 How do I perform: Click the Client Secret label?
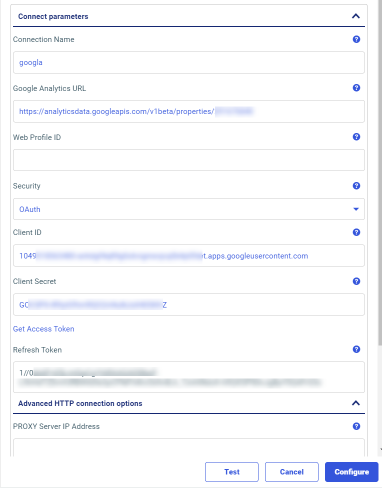[34, 281]
